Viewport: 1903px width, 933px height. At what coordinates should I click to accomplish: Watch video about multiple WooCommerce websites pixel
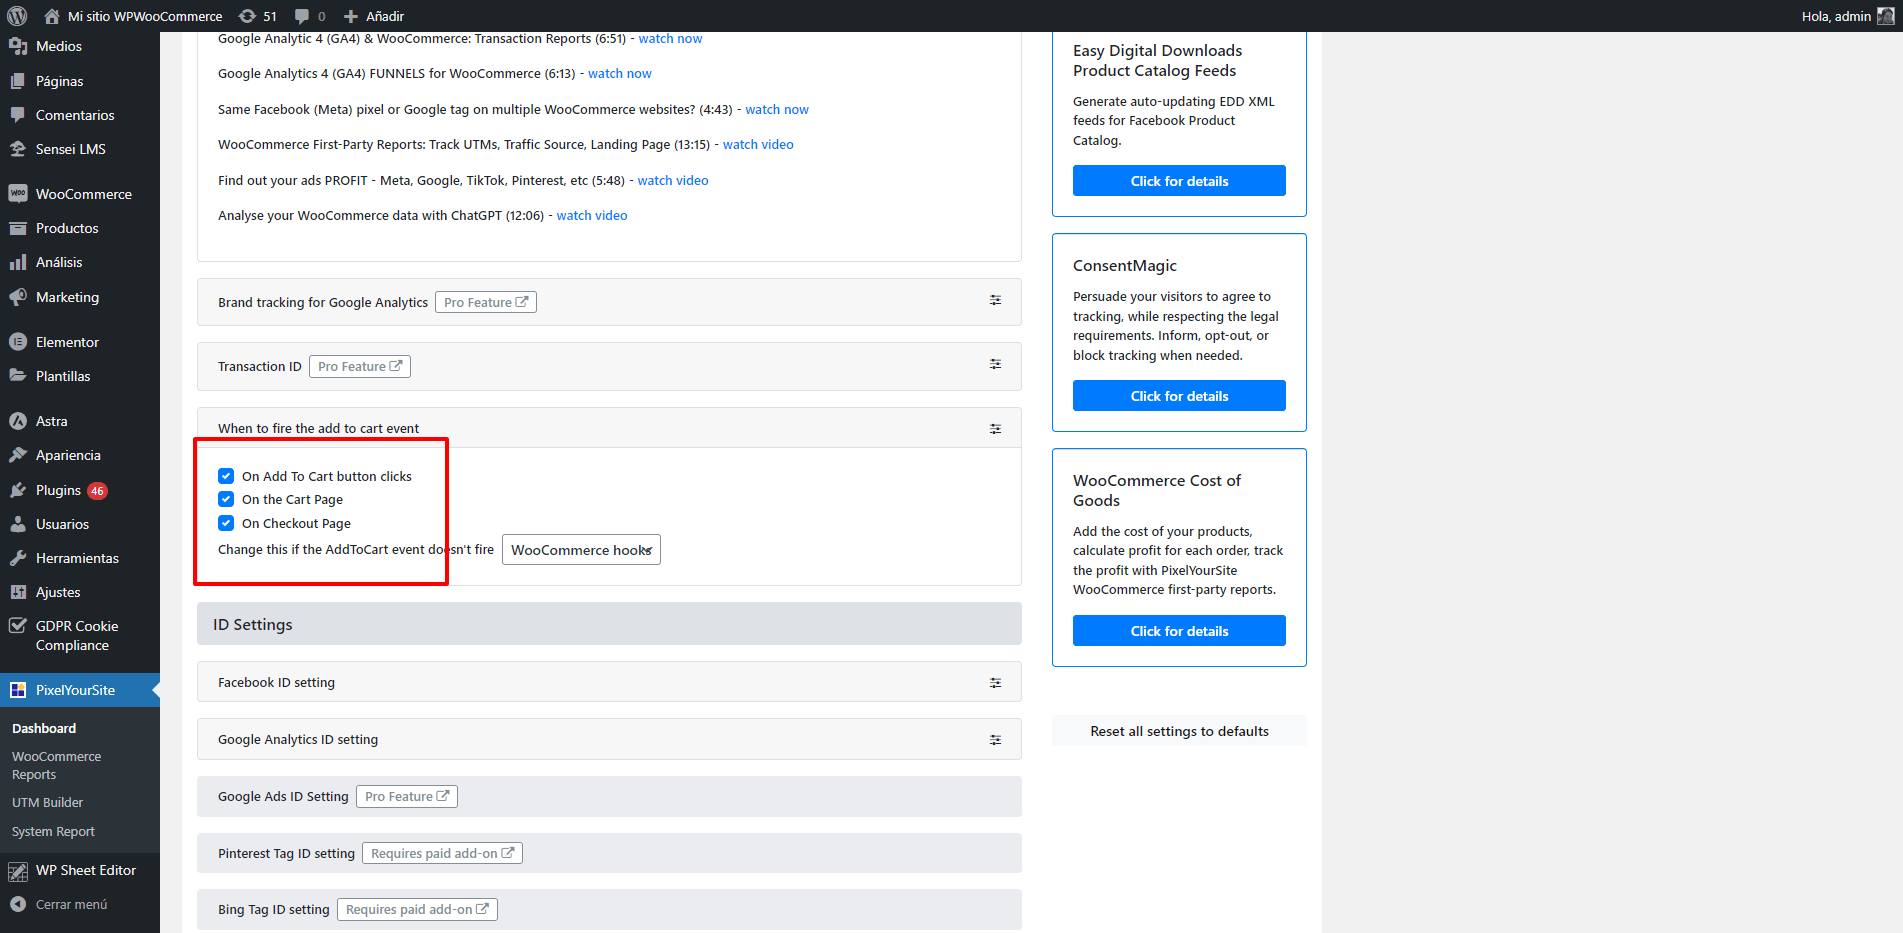pos(777,109)
